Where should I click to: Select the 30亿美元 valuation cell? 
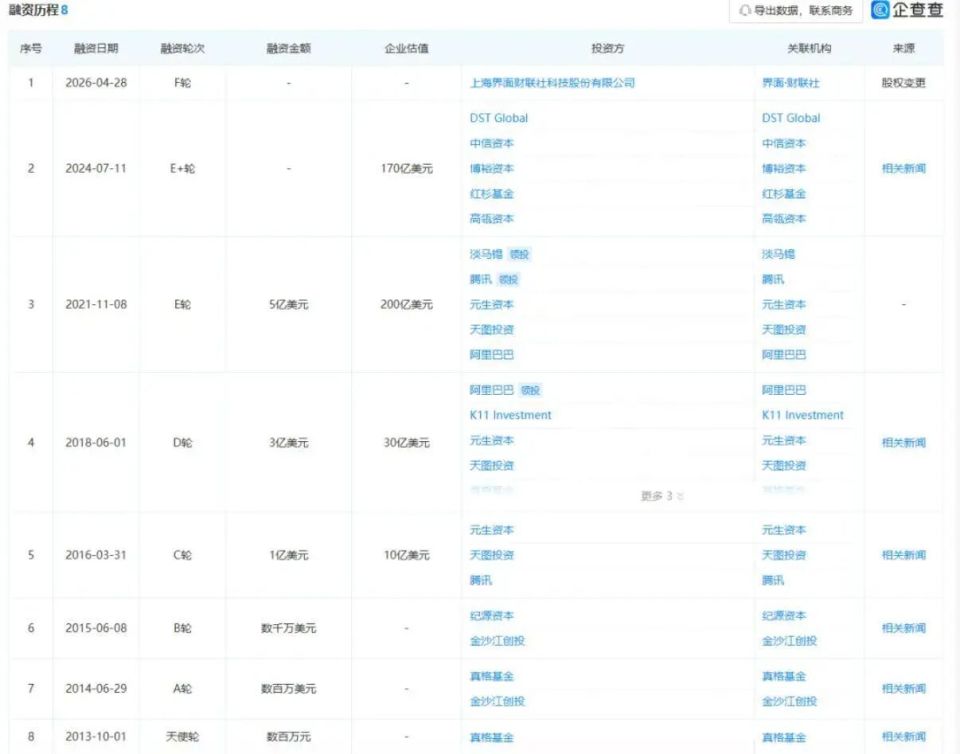tap(407, 442)
